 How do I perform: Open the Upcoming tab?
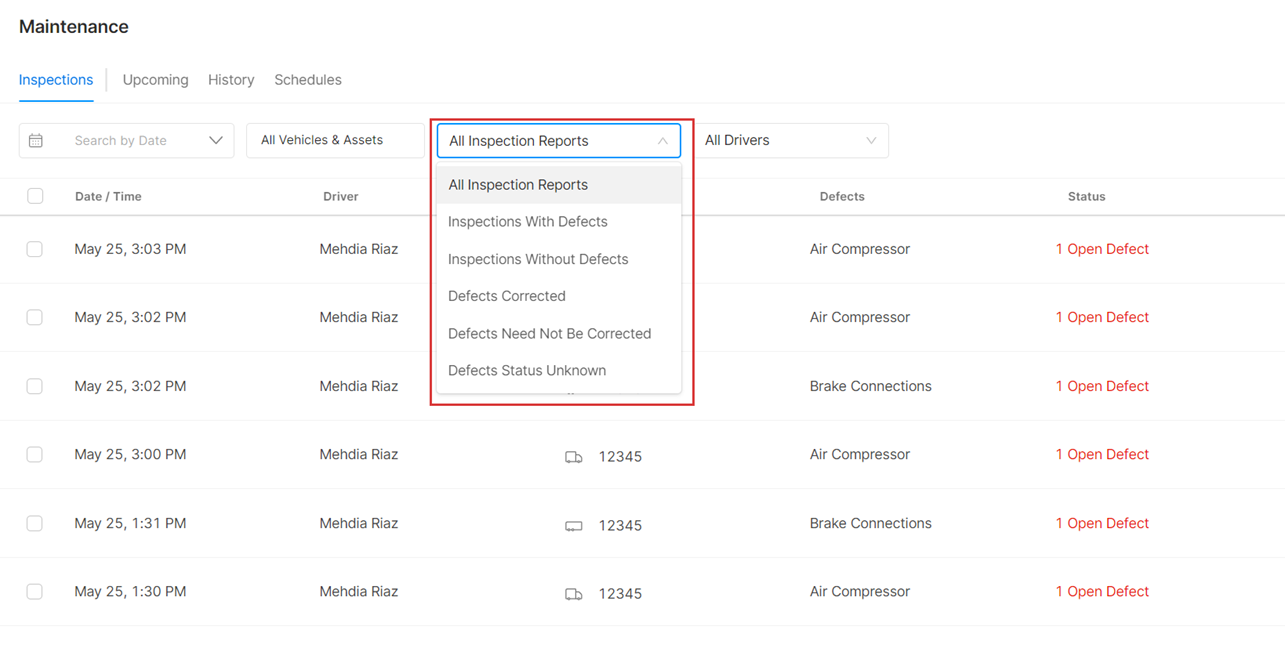click(155, 80)
